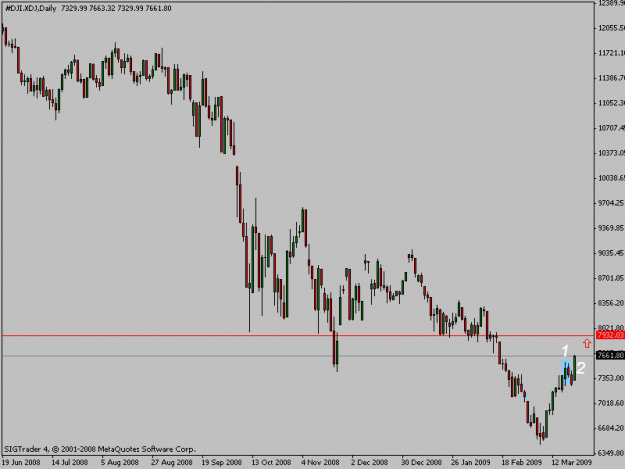Click the 9704.25 price axis label
Screen dimensions: 625x469
click(611, 203)
